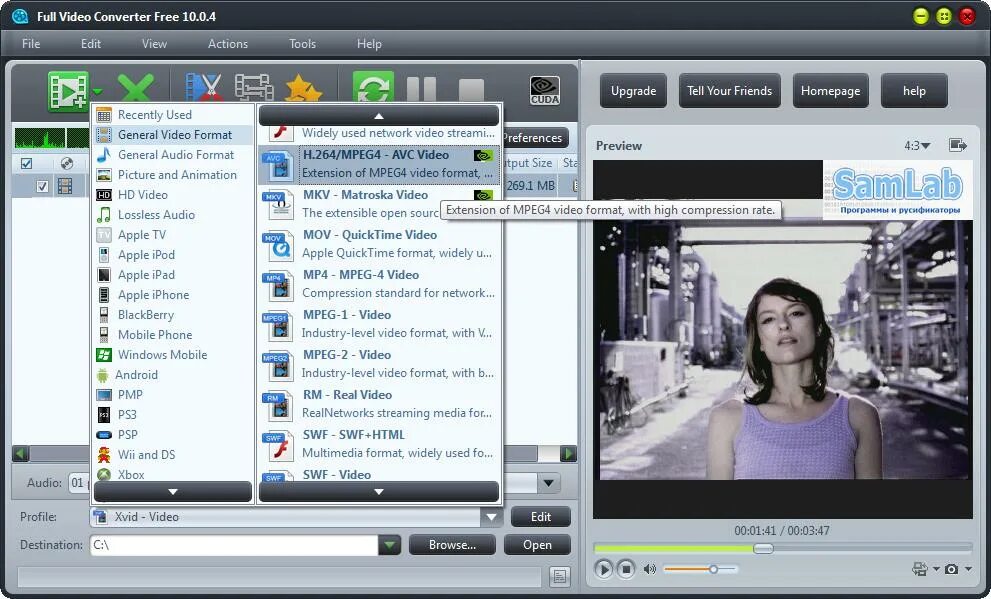Click the green X remove icon
The image size is (991, 599).
(135, 88)
